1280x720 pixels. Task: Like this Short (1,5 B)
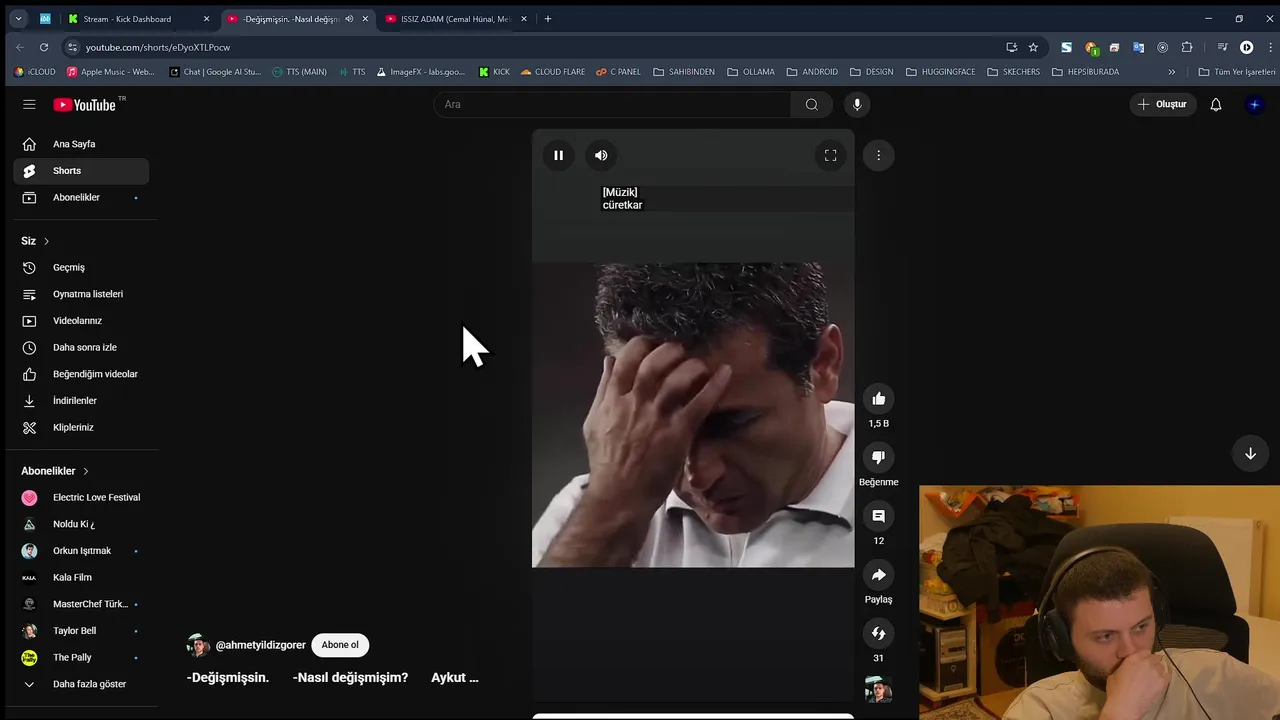[878, 399]
